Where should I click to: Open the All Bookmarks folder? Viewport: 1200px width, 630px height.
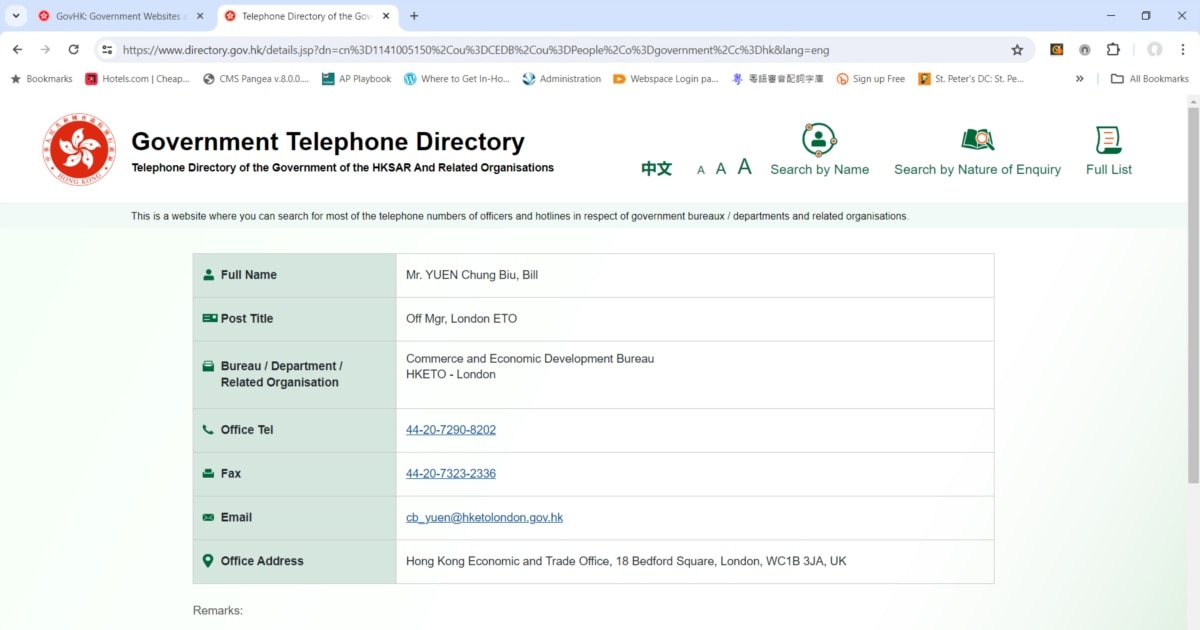pyautogui.click(x=1149, y=79)
